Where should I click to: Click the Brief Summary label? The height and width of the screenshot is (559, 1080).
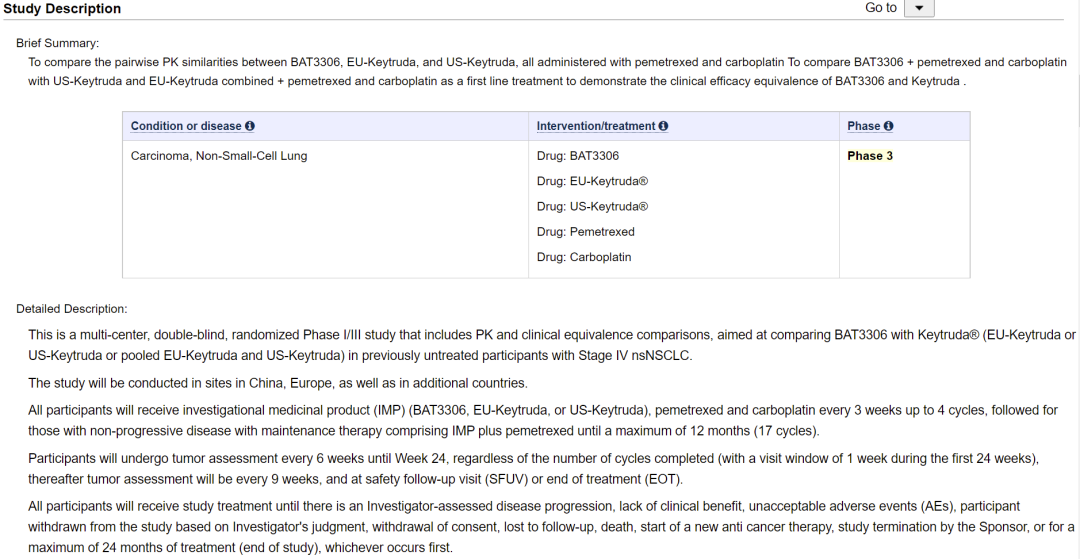58,43
